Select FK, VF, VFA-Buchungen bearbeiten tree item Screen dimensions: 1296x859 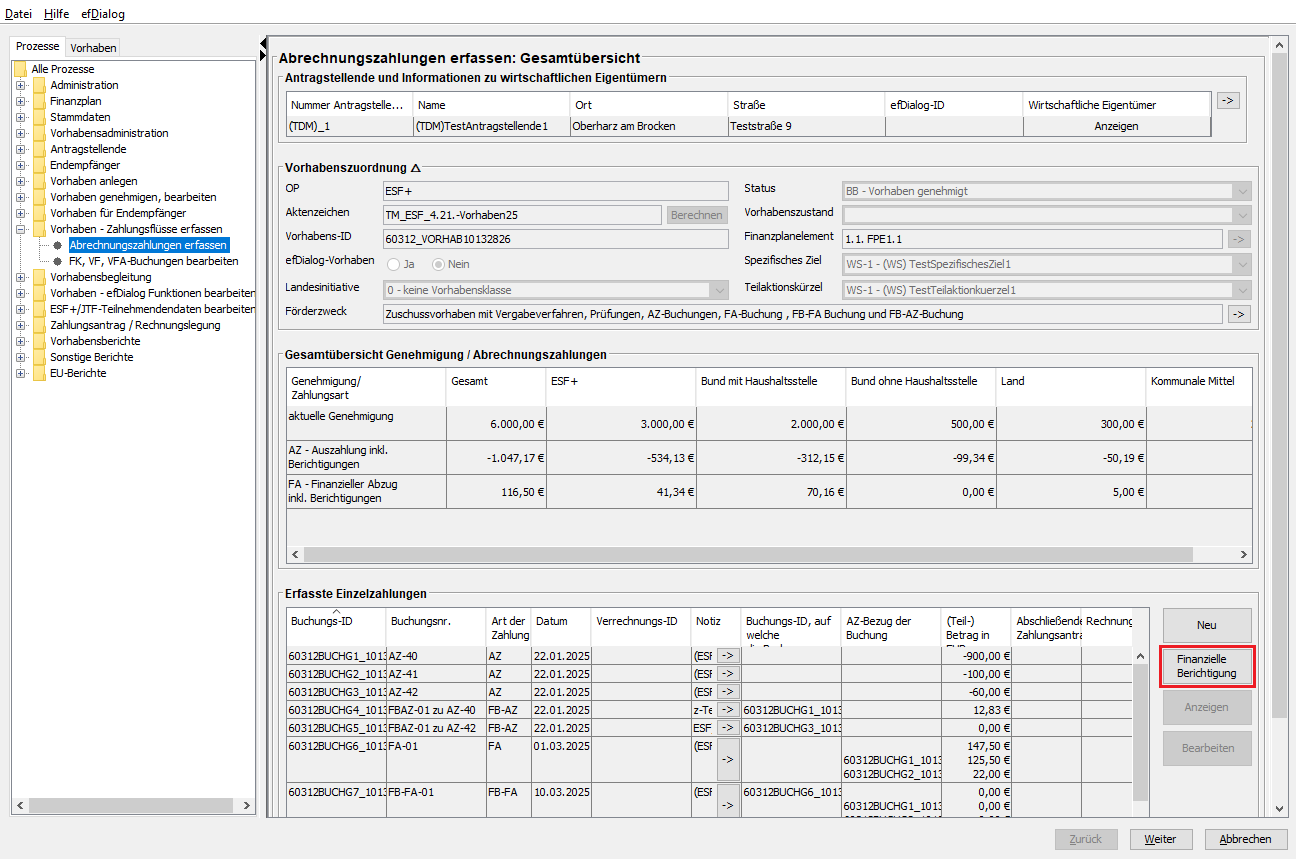point(153,261)
